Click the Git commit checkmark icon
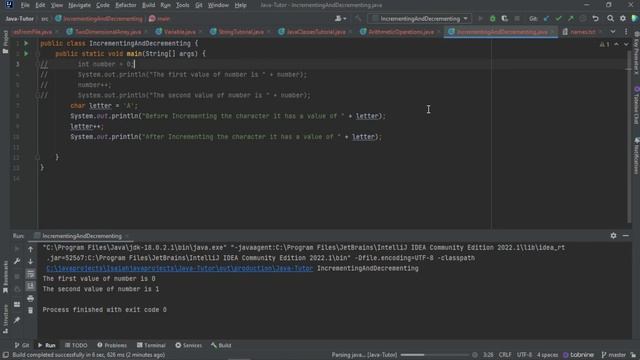 [558, 19]
